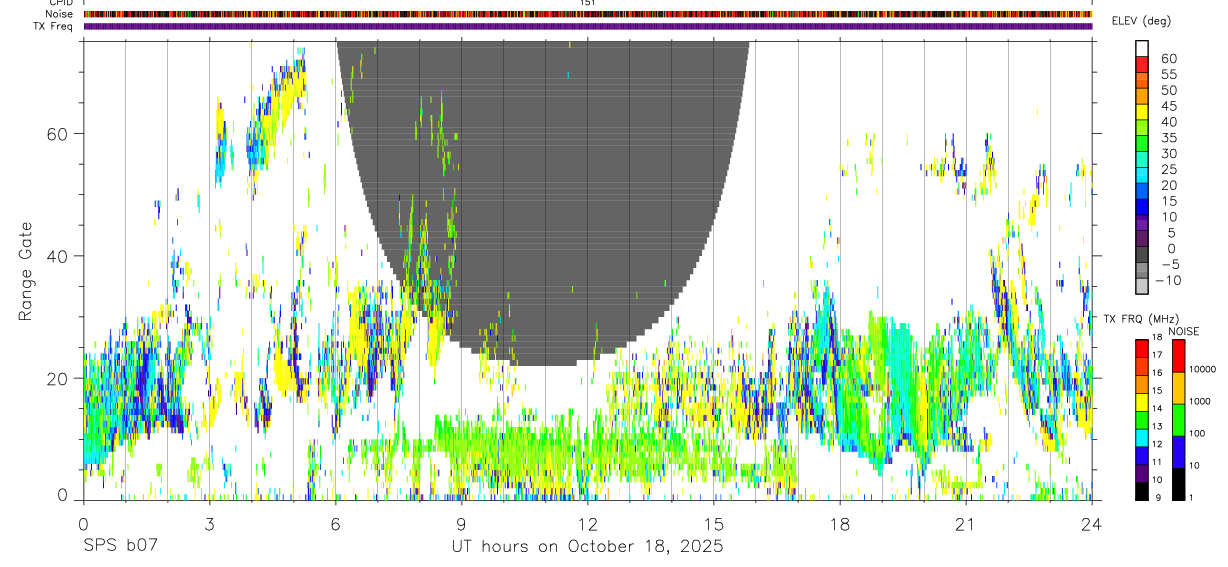1228x567 pixels.
Task: Click the red swatch in NOISE scale
Action: pos(1178,356)
